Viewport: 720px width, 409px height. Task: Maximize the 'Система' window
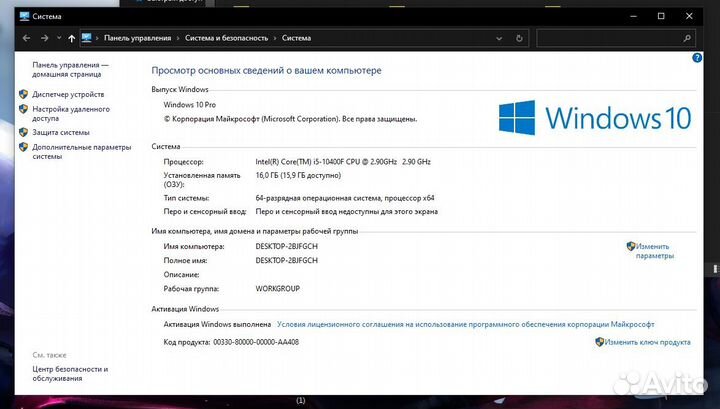tap(661, 16)
